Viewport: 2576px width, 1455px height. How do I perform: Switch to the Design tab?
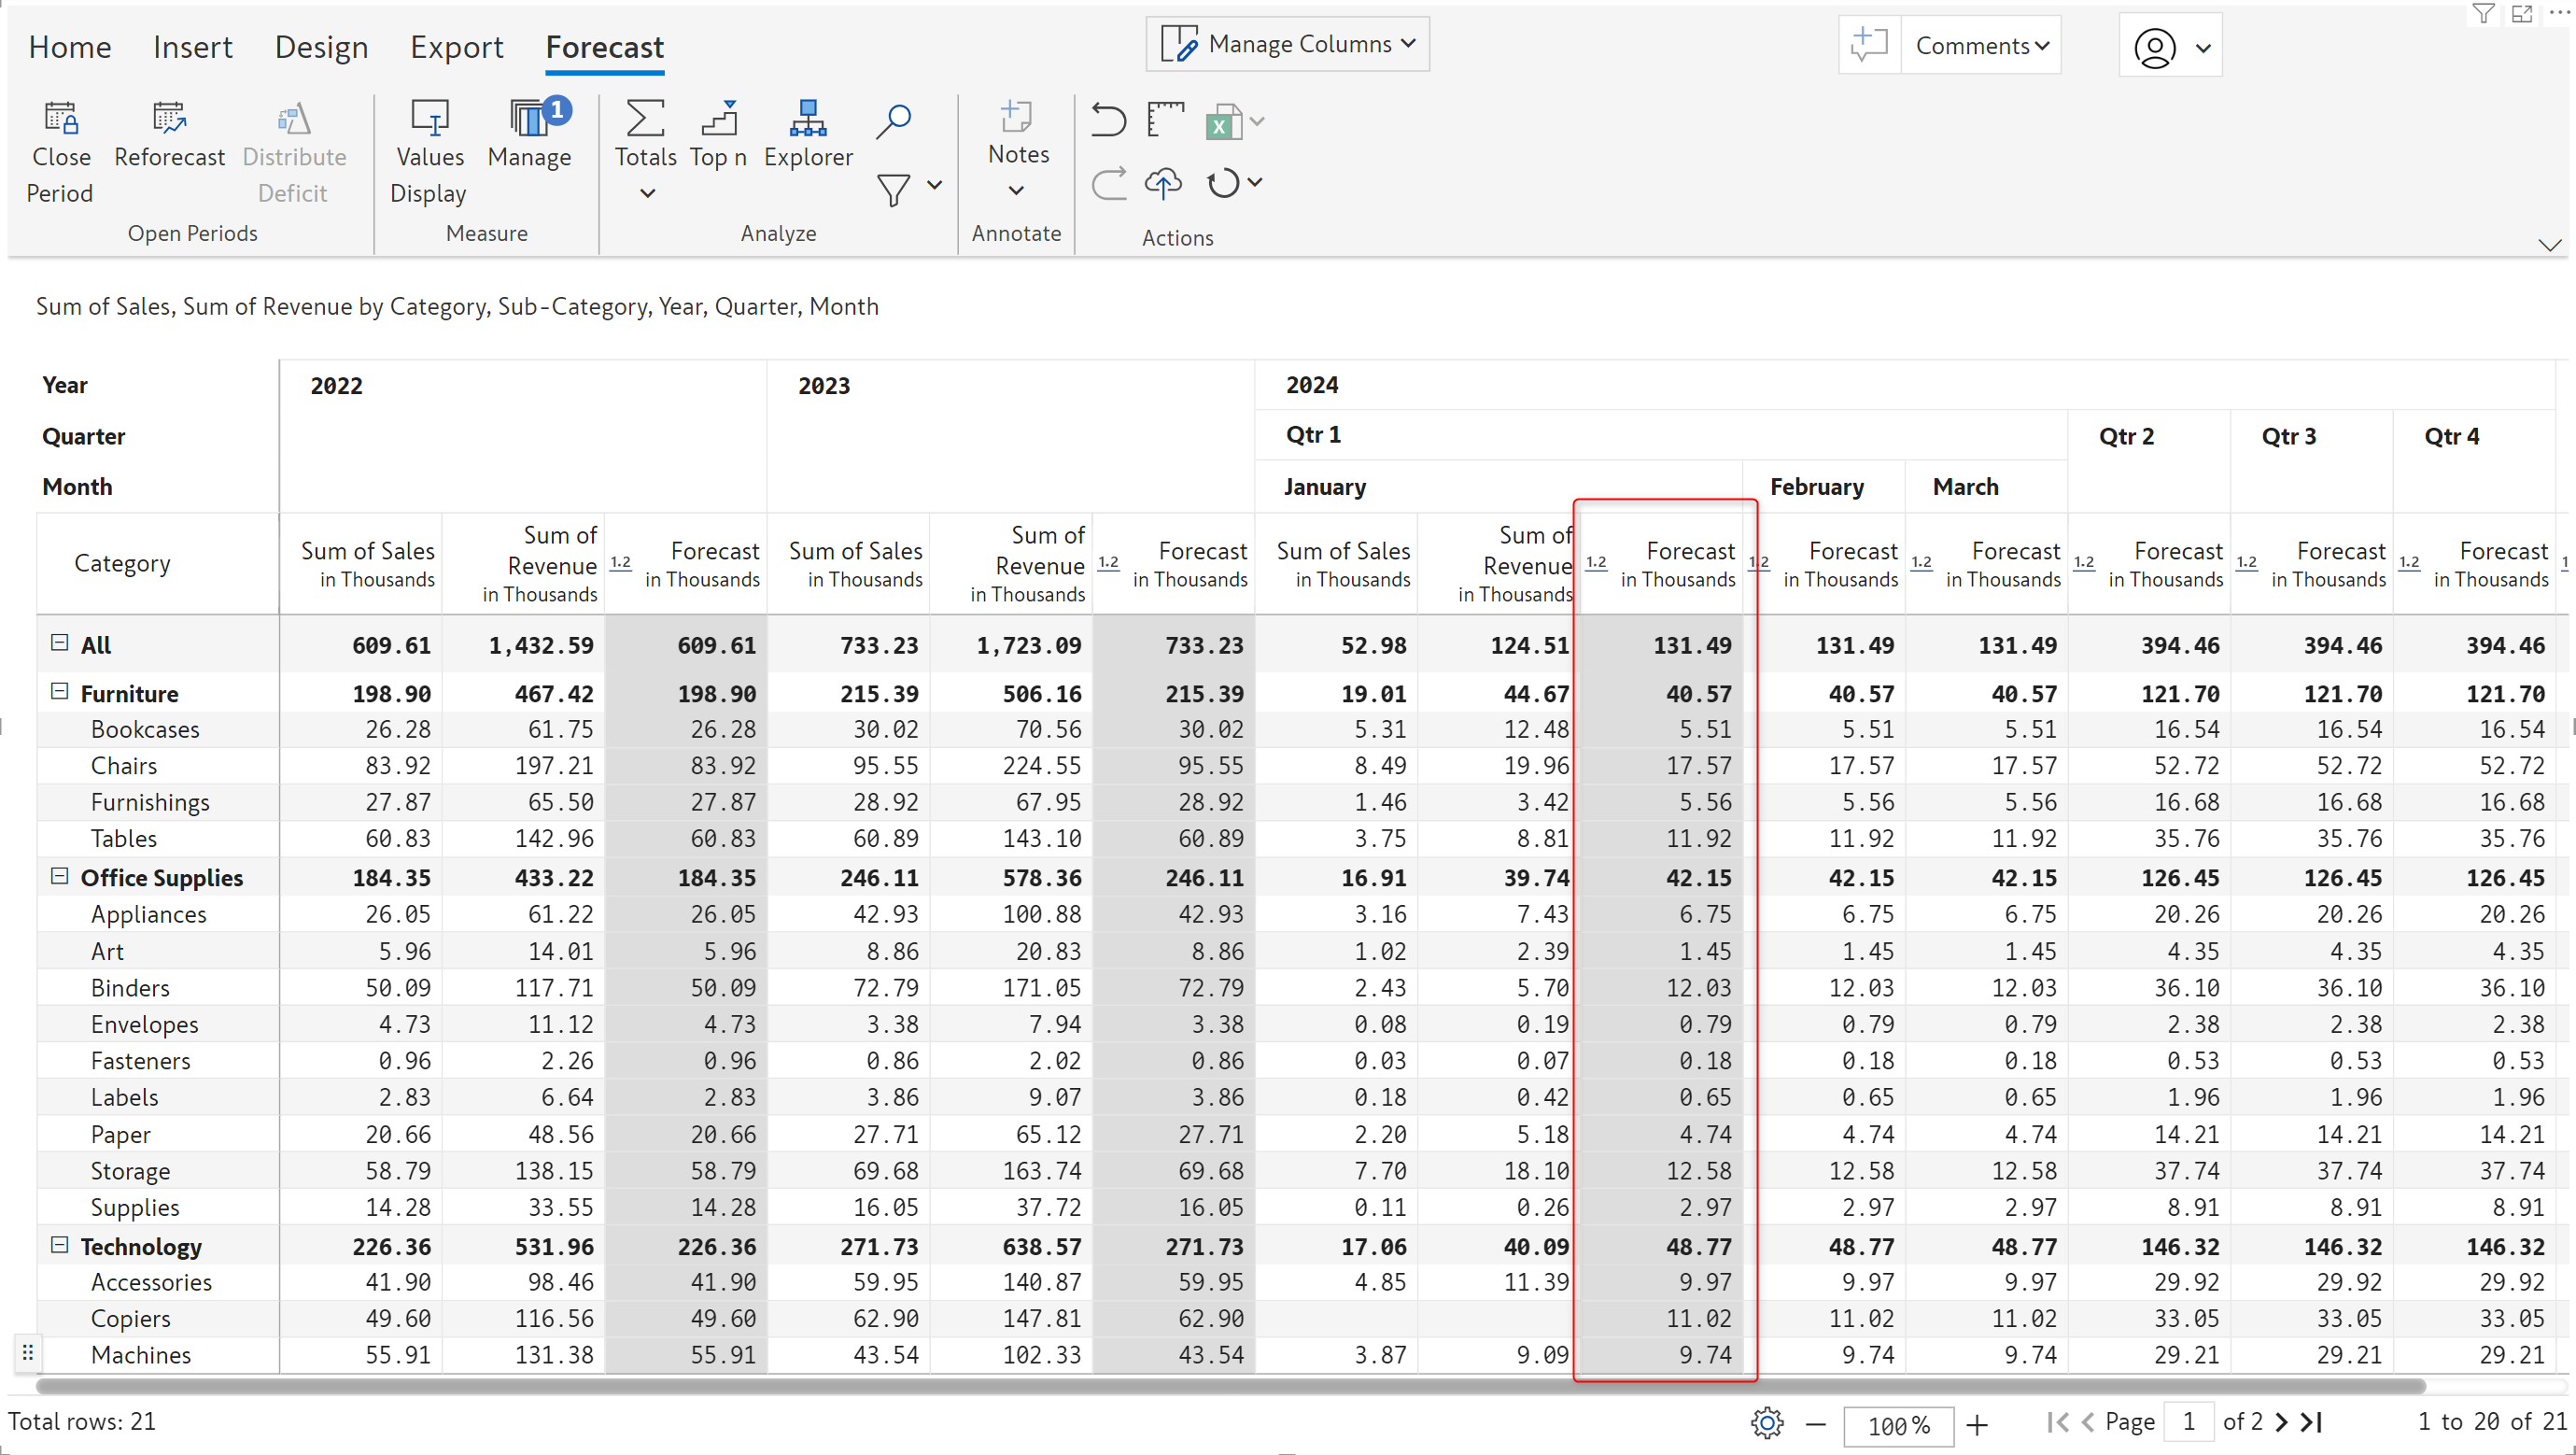[321, 47]
